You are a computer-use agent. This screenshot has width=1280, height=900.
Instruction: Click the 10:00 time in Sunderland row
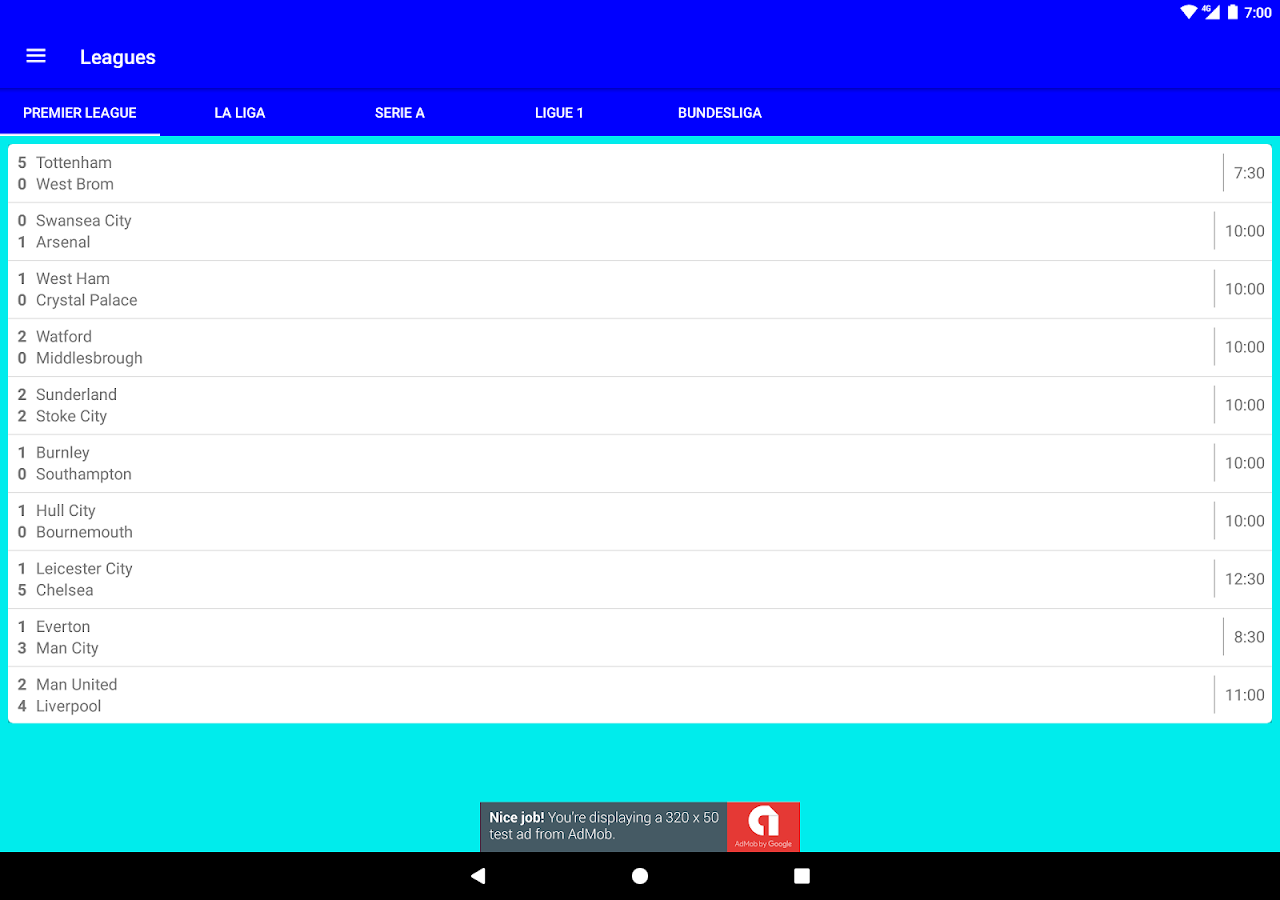click(1245, 405)
